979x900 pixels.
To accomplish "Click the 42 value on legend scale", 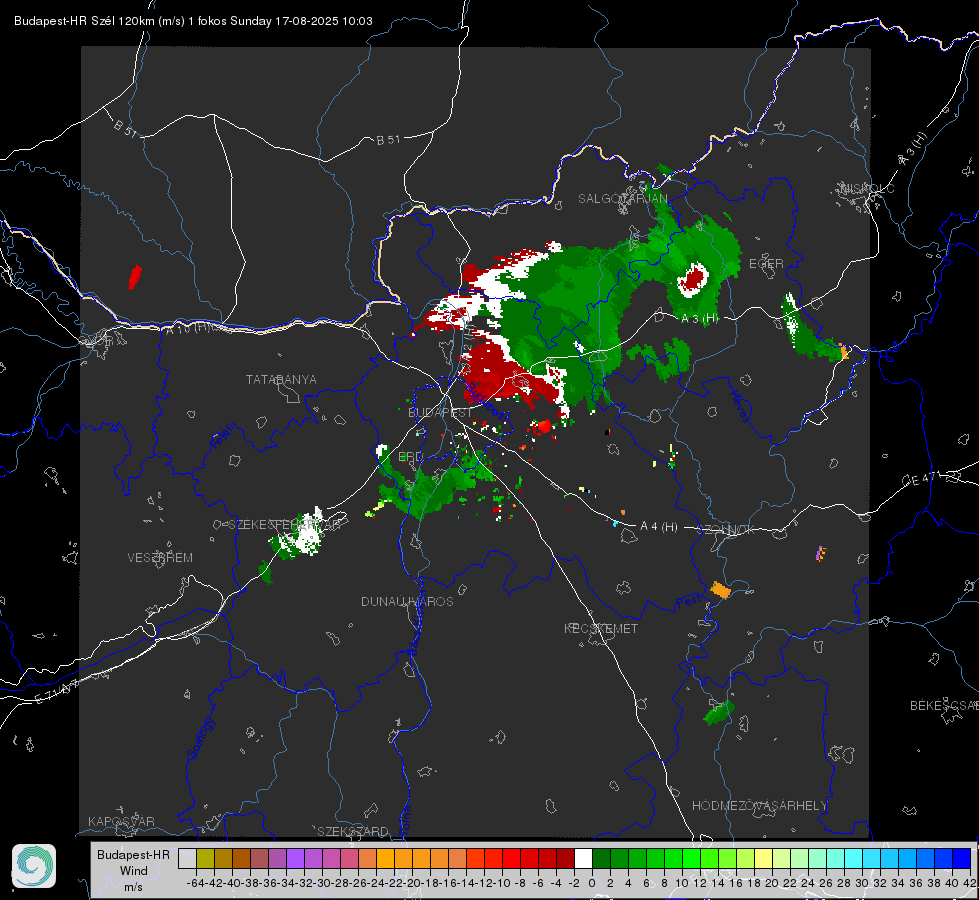I will pos(970,883).
